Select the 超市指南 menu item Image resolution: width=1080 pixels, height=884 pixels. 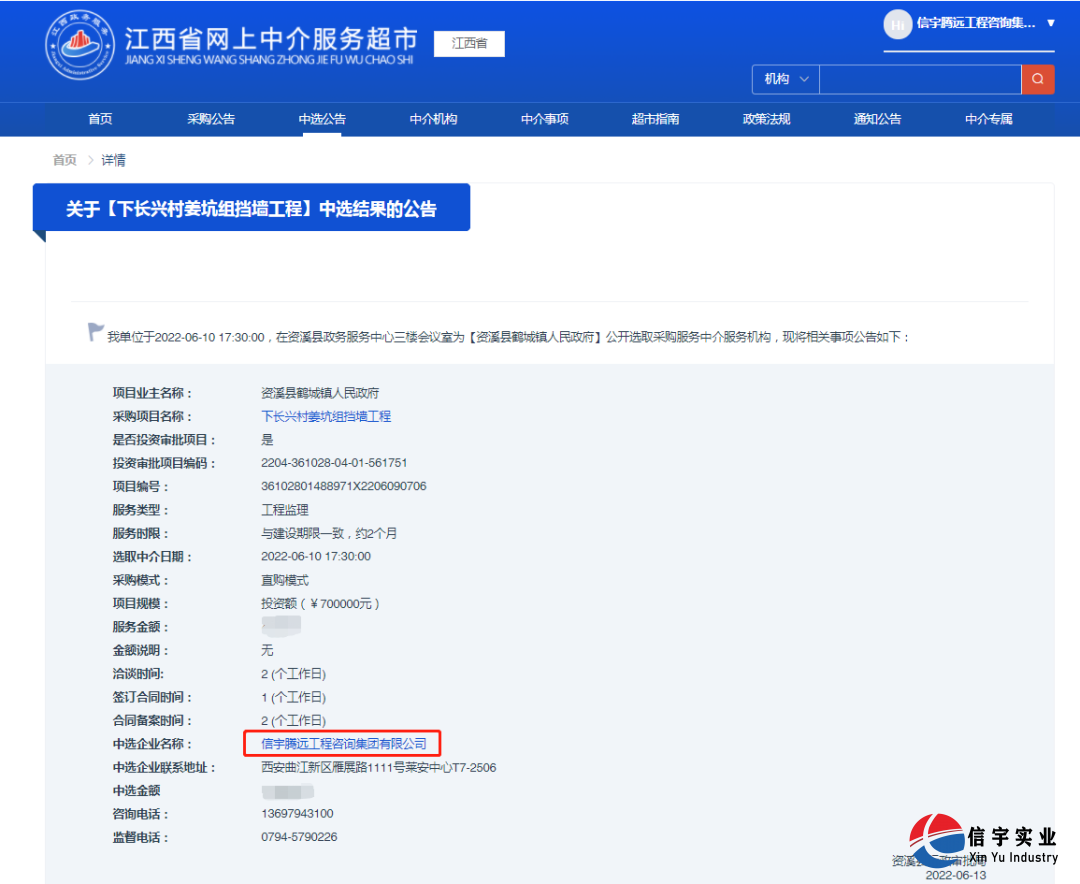(655, 119)
